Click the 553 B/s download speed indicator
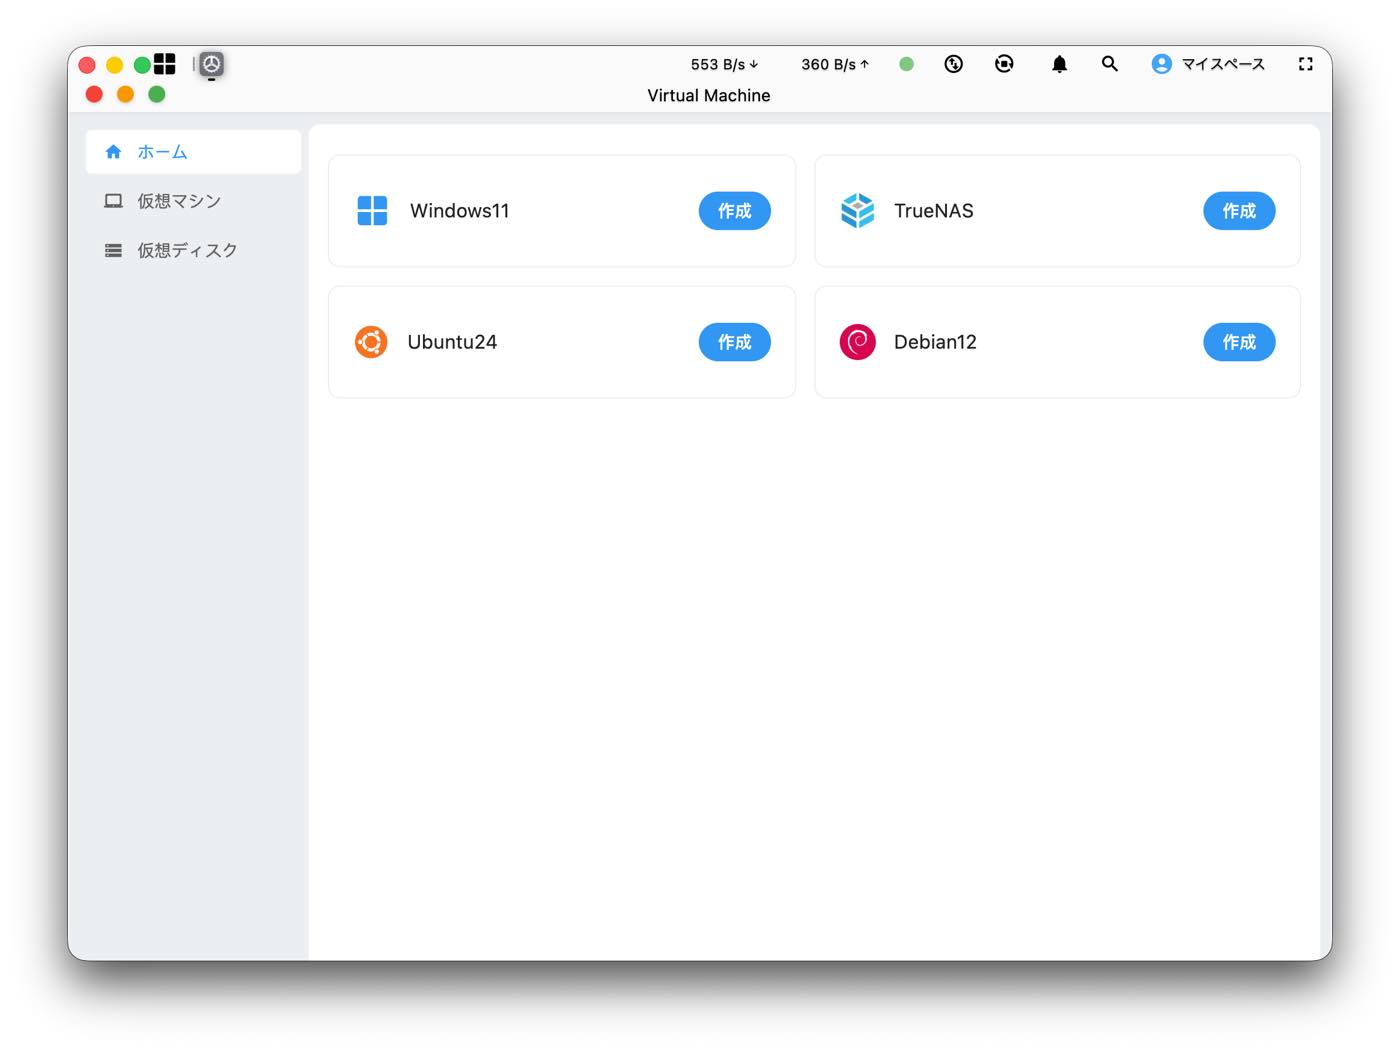 pyautogui.click(x=724, y=64)
